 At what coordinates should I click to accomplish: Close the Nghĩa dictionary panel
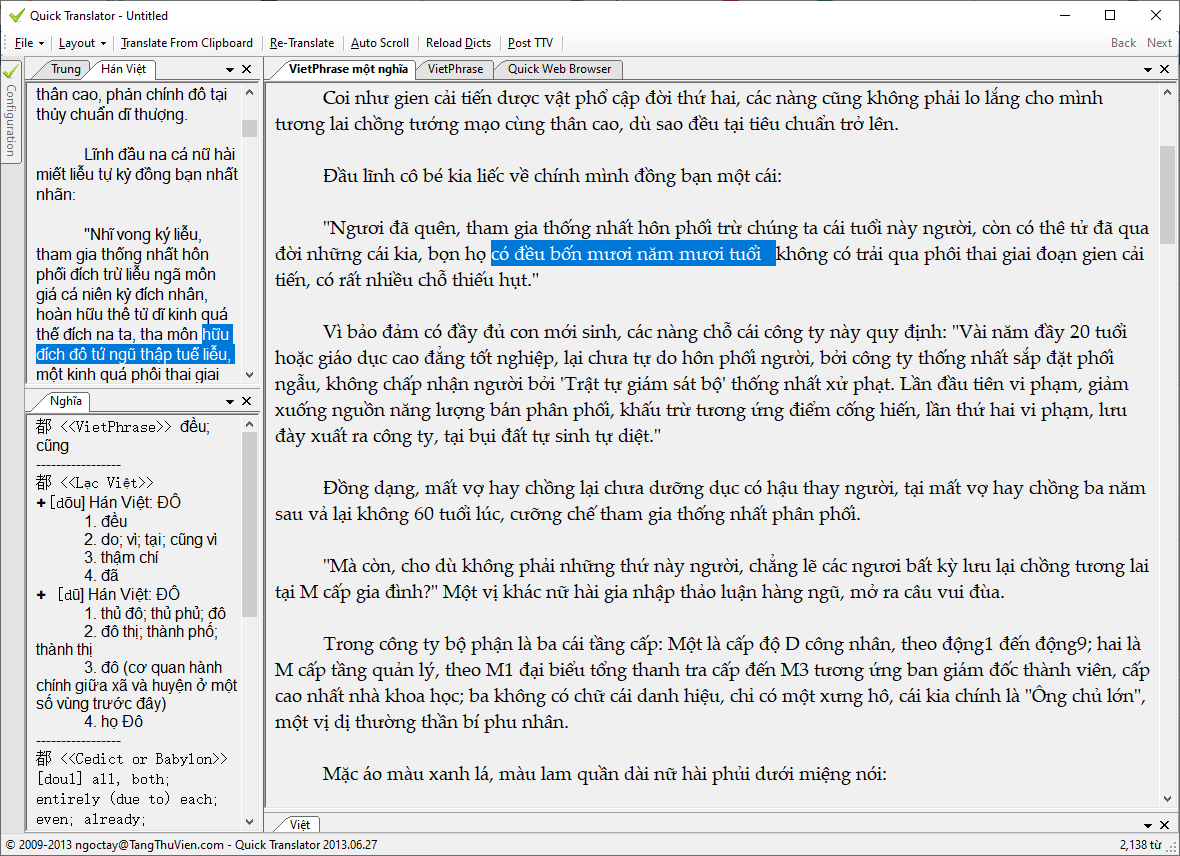tap(247, 401)
